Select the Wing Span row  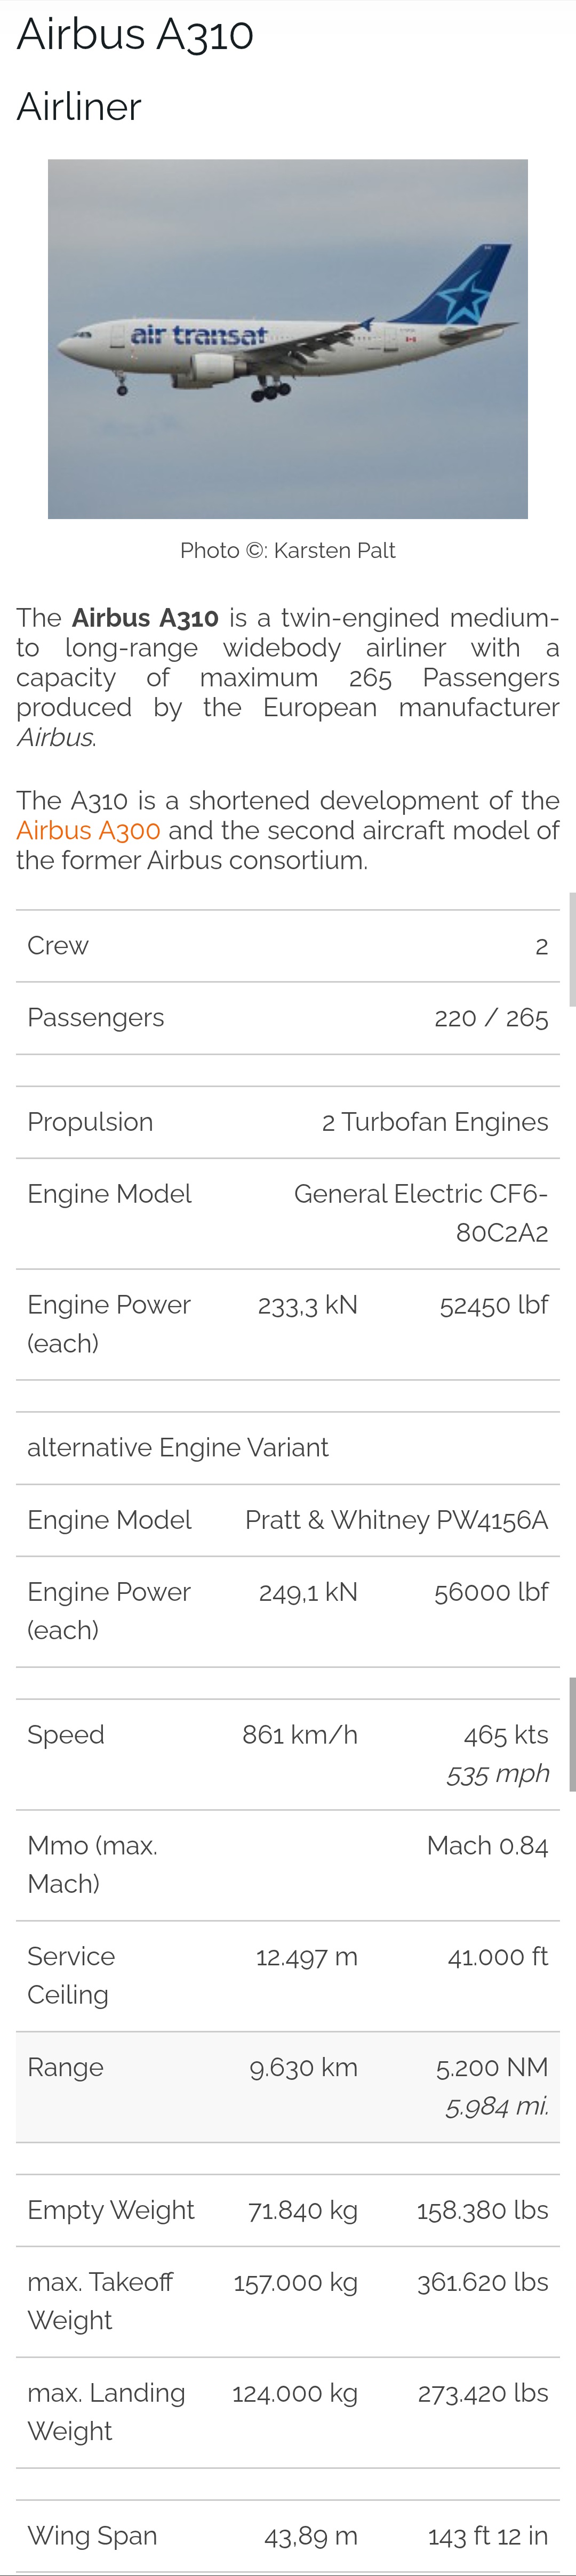tap(288, 2536)
